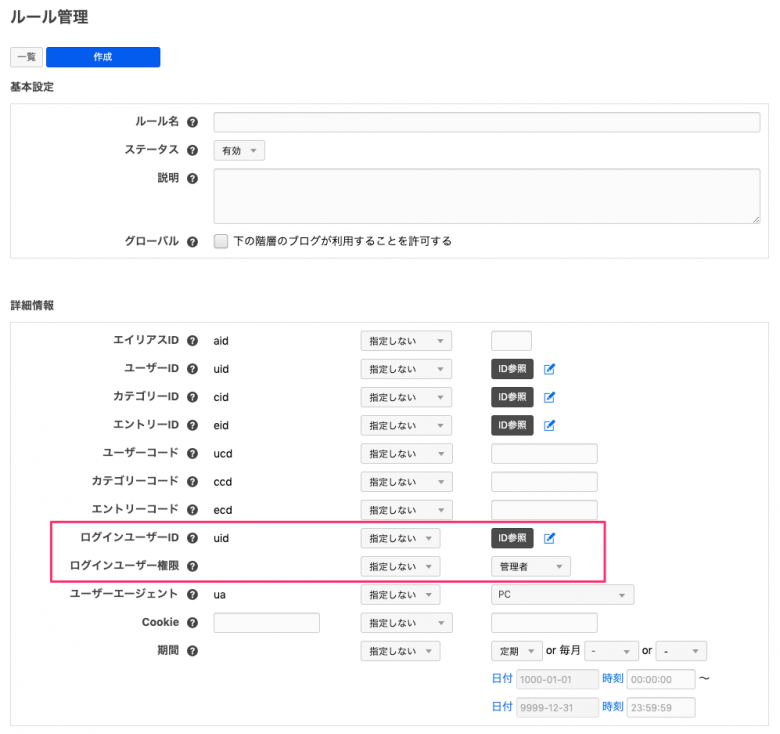Open the 管理者 permission dropdown

[x=530, y=567]
